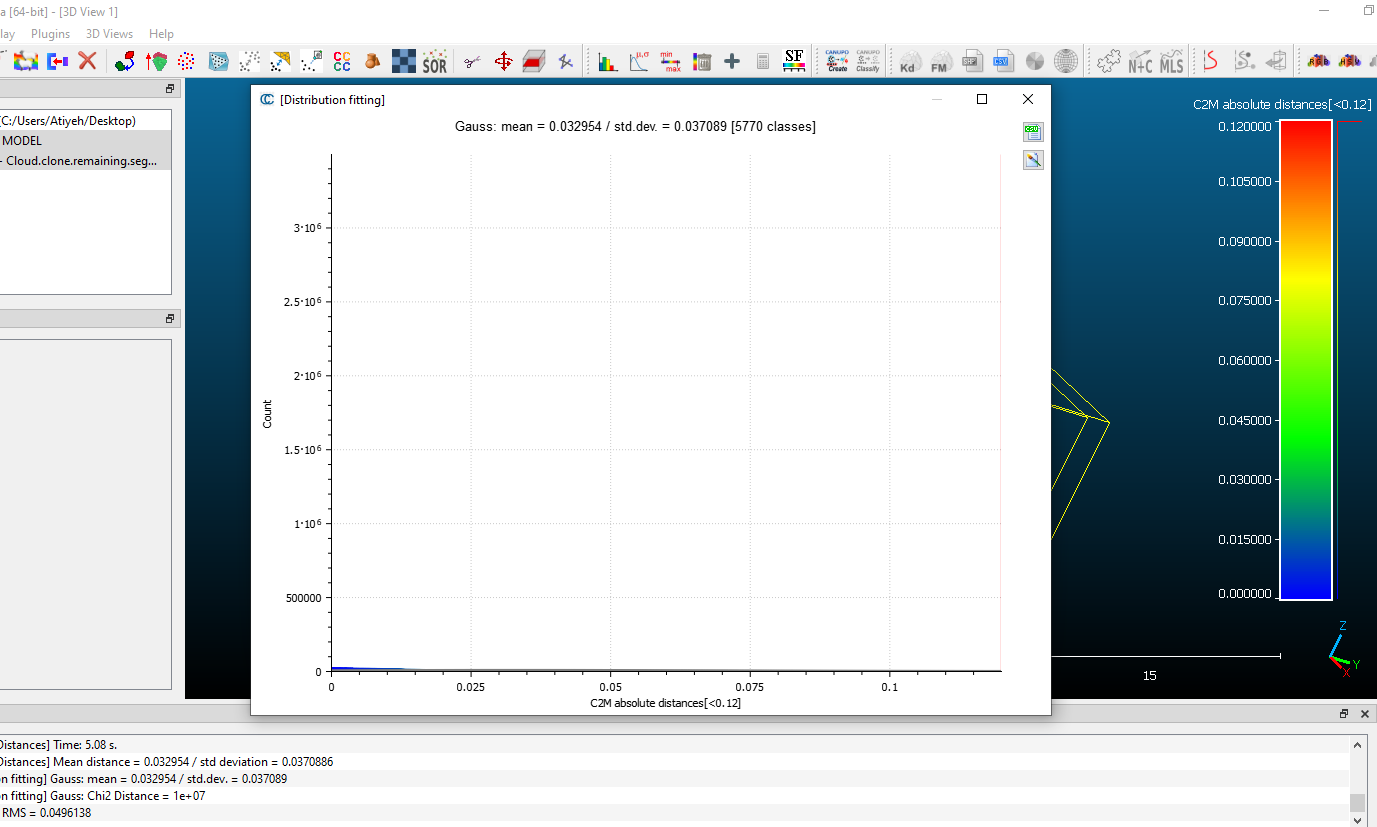Viewport: 1377px width, 827px height.
Task: Click the translate/rotate red arrows icon
Action: pyautogui.click(x=504, y=62)
